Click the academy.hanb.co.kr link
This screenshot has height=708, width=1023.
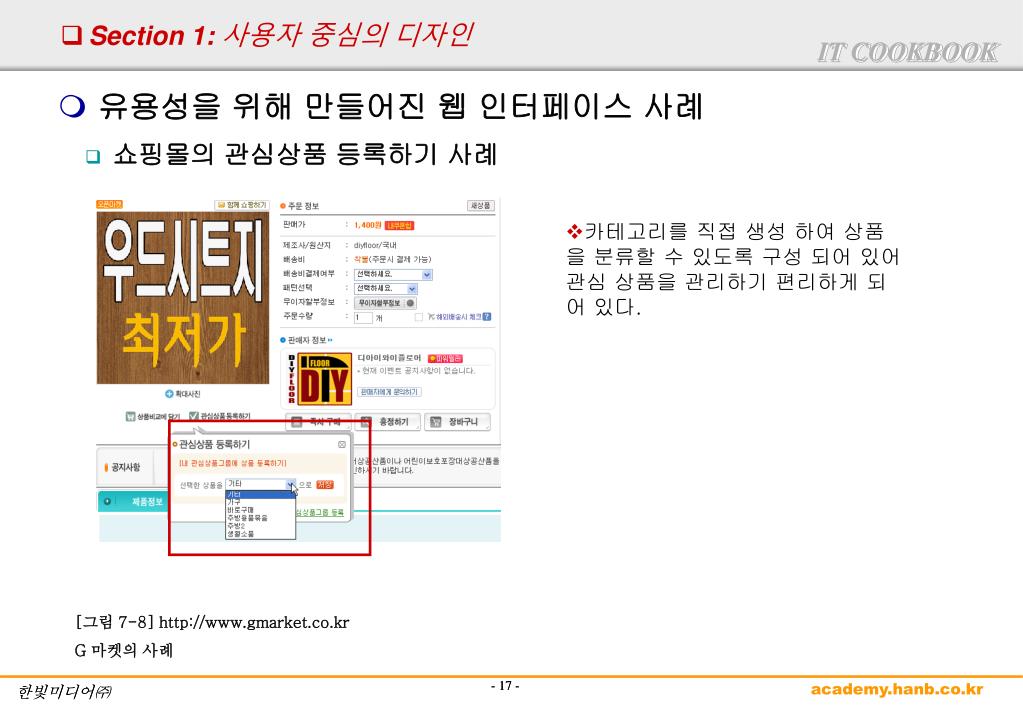[x=896, y=689]
